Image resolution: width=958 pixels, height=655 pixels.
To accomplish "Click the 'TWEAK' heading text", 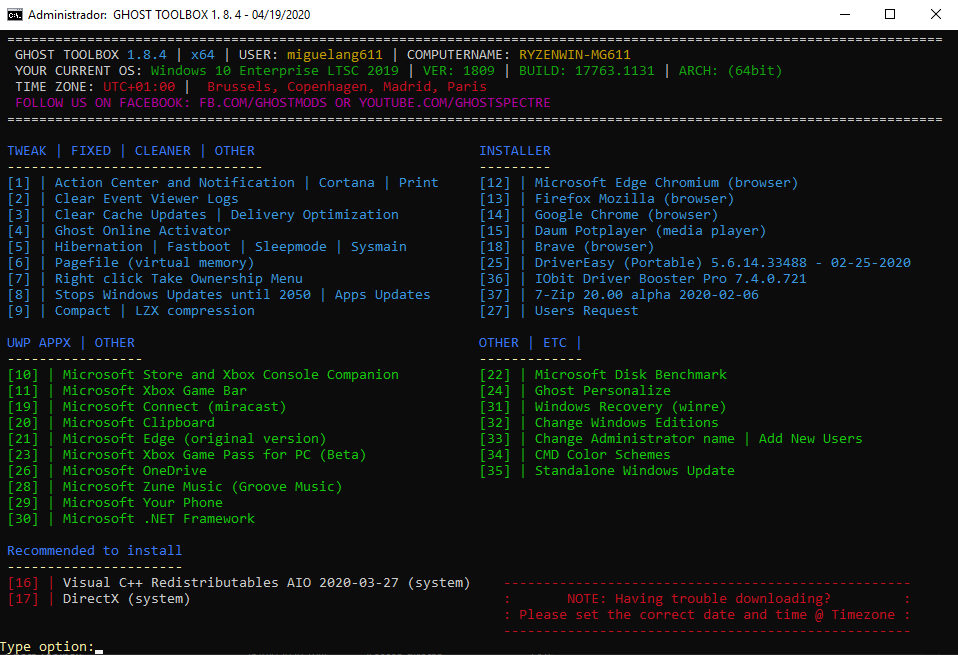I will click(x=27, y=150).
